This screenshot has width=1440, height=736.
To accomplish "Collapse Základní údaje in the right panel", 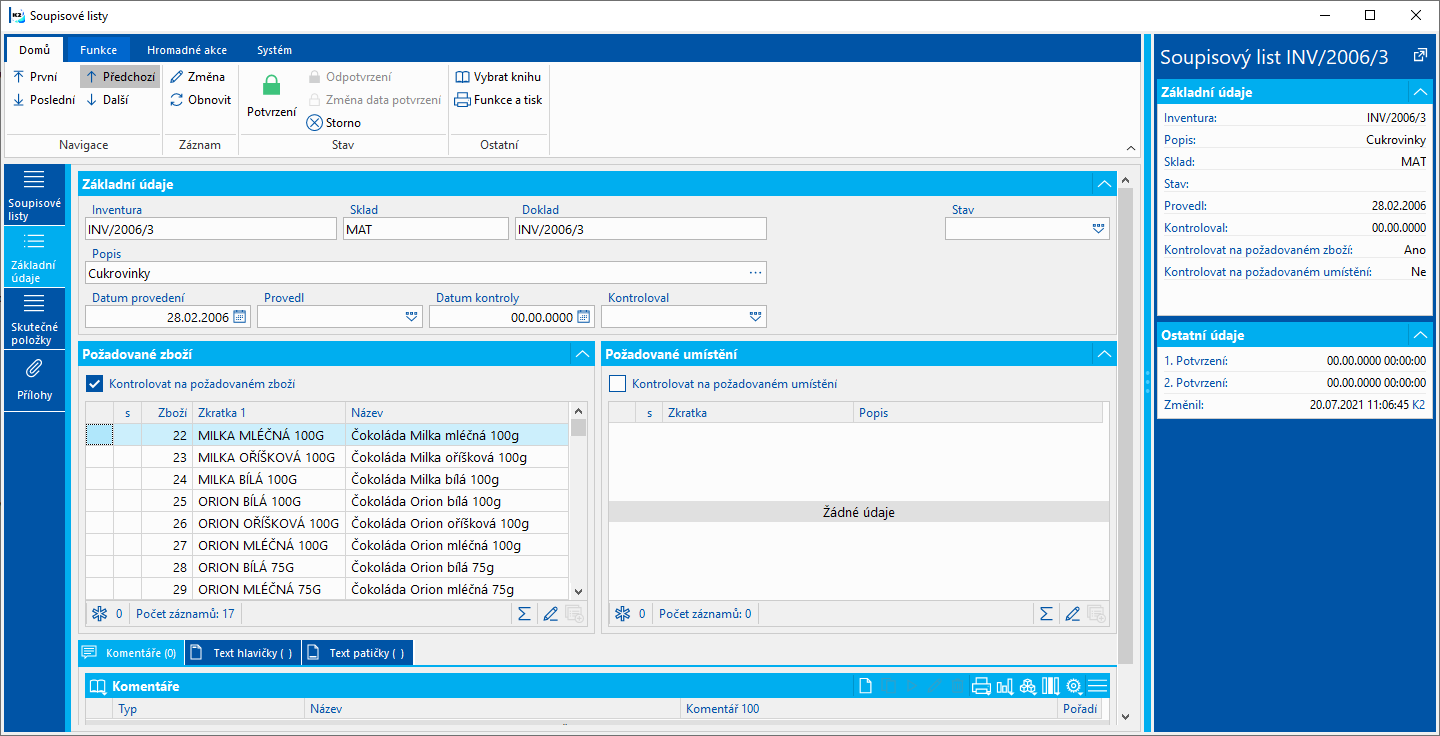I will click(x=1420, y=92).
